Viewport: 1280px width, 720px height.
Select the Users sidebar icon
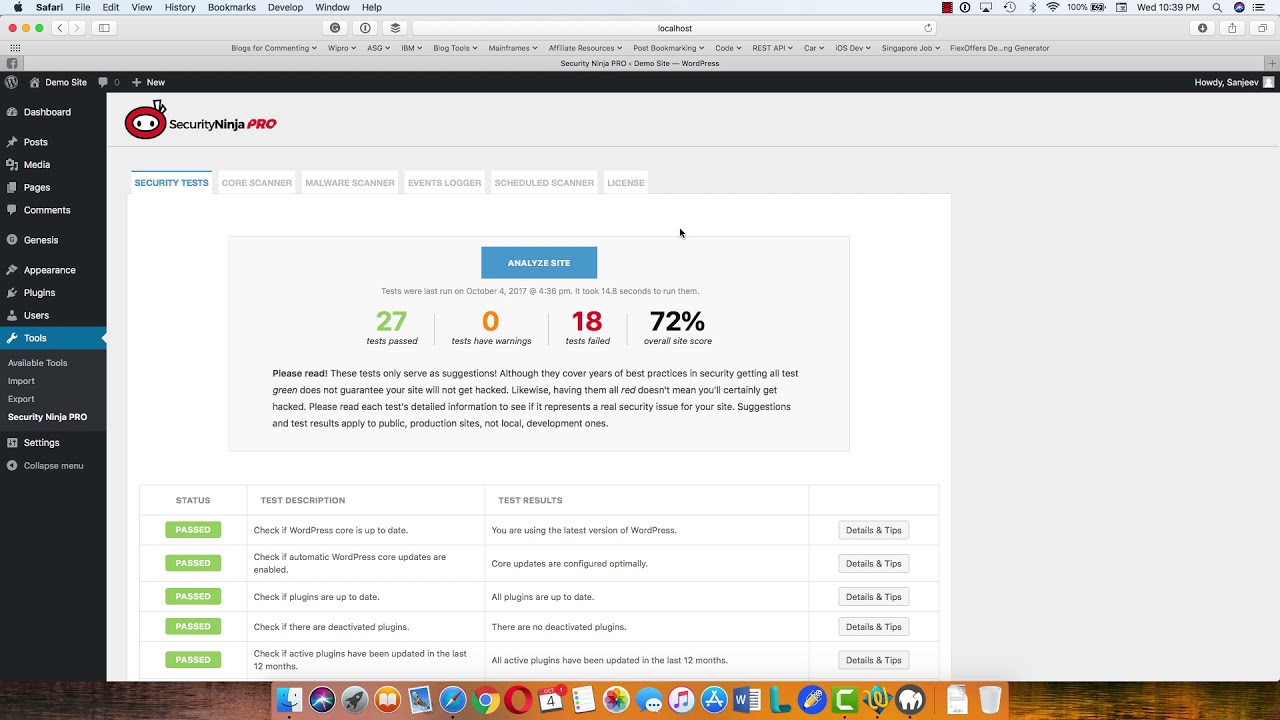coord(14,315)
